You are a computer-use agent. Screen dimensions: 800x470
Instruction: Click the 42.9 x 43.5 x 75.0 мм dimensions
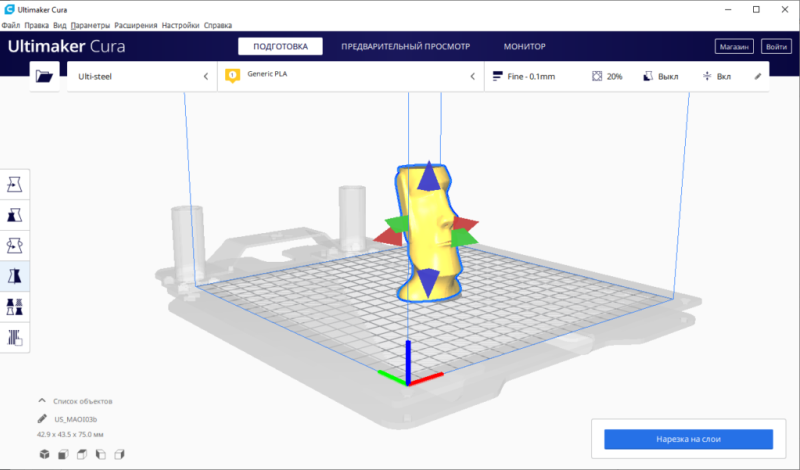70,434
